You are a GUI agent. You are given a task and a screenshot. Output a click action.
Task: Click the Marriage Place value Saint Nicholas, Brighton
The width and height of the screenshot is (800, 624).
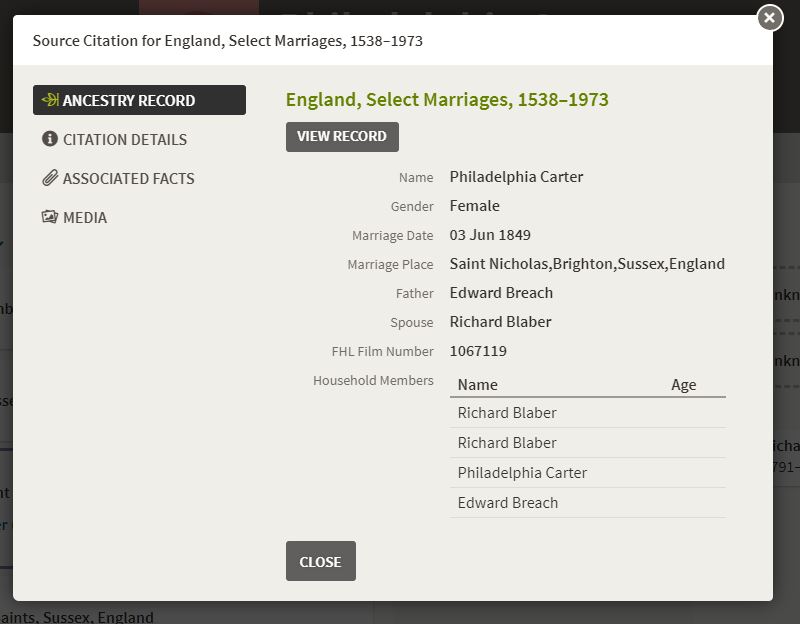[x=587, y=264]
